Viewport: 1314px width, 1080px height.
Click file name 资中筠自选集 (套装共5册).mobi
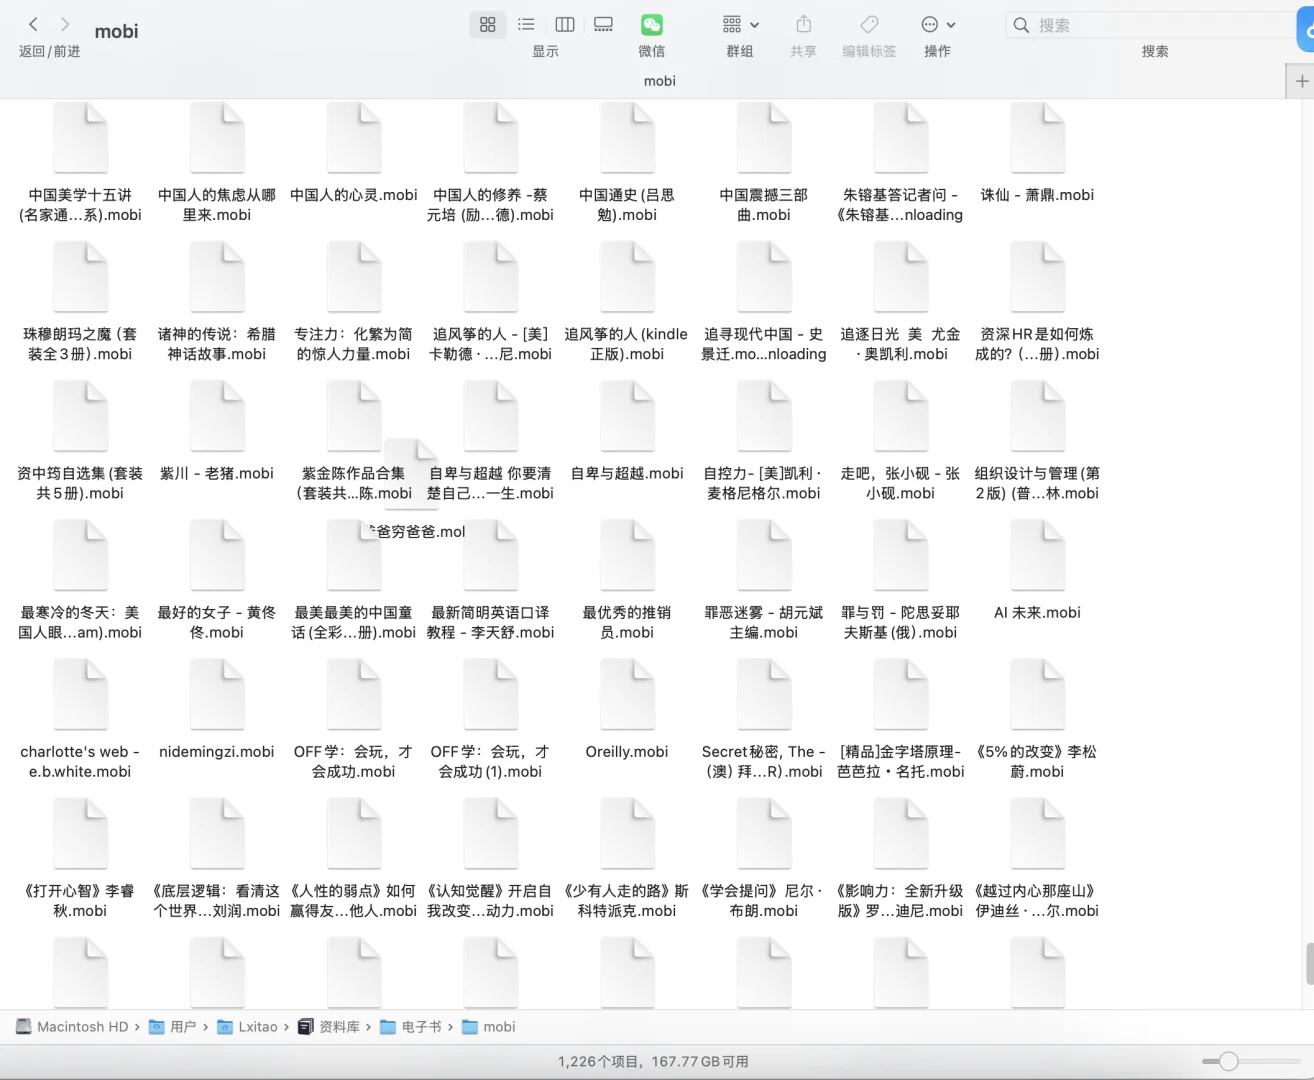point(80,483)
